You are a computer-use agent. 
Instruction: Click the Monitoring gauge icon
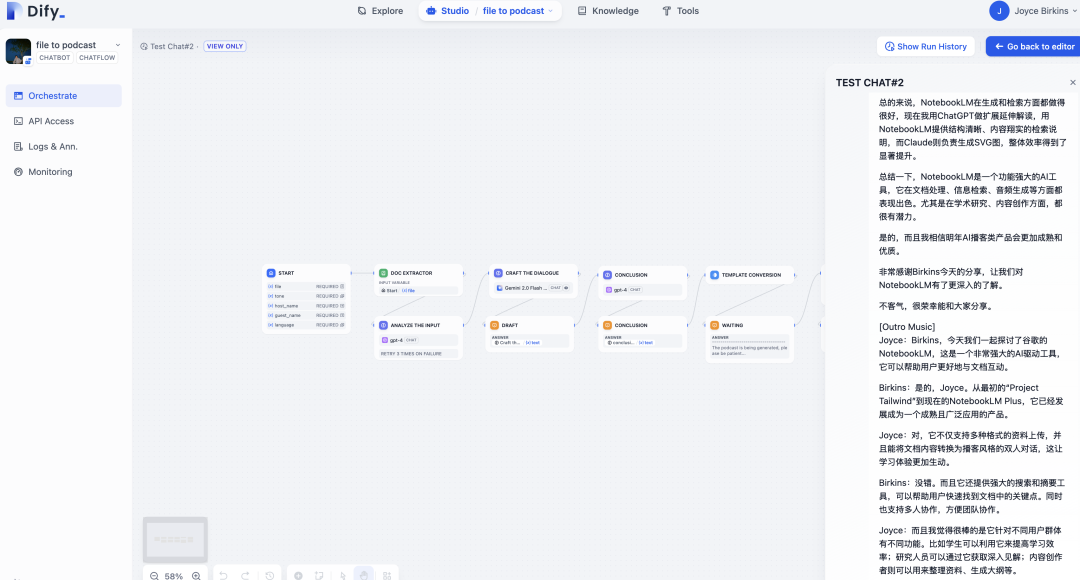[19, 172]
